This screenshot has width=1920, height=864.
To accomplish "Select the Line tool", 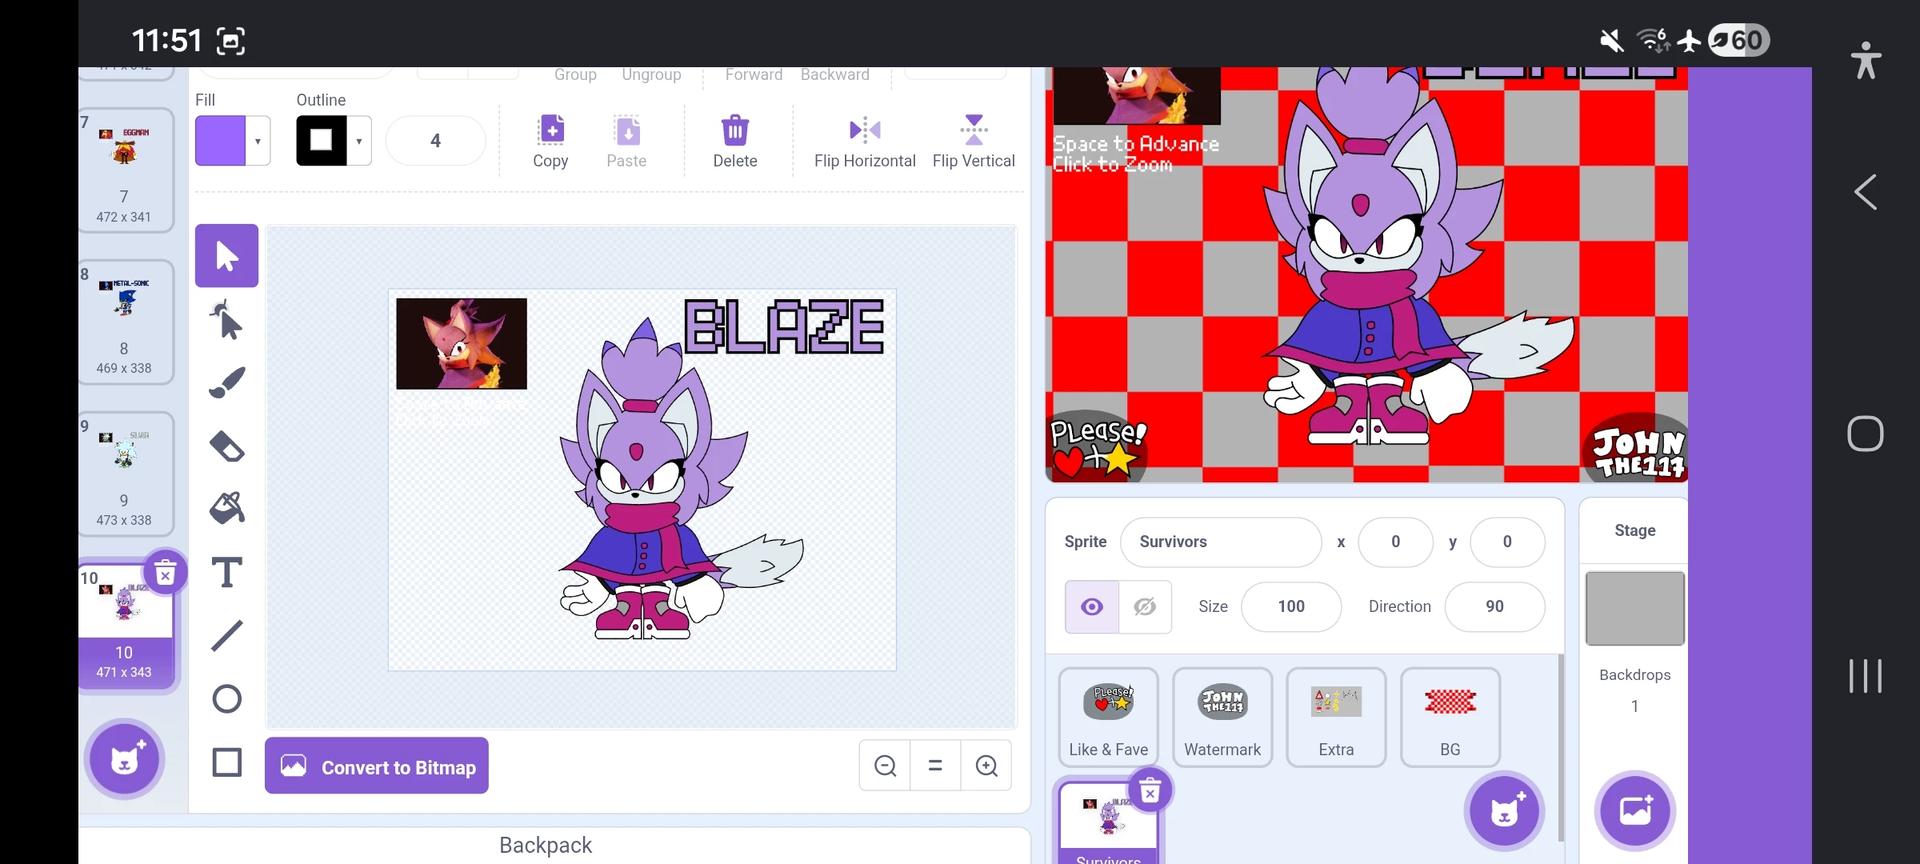I will [x=227, y=636].
